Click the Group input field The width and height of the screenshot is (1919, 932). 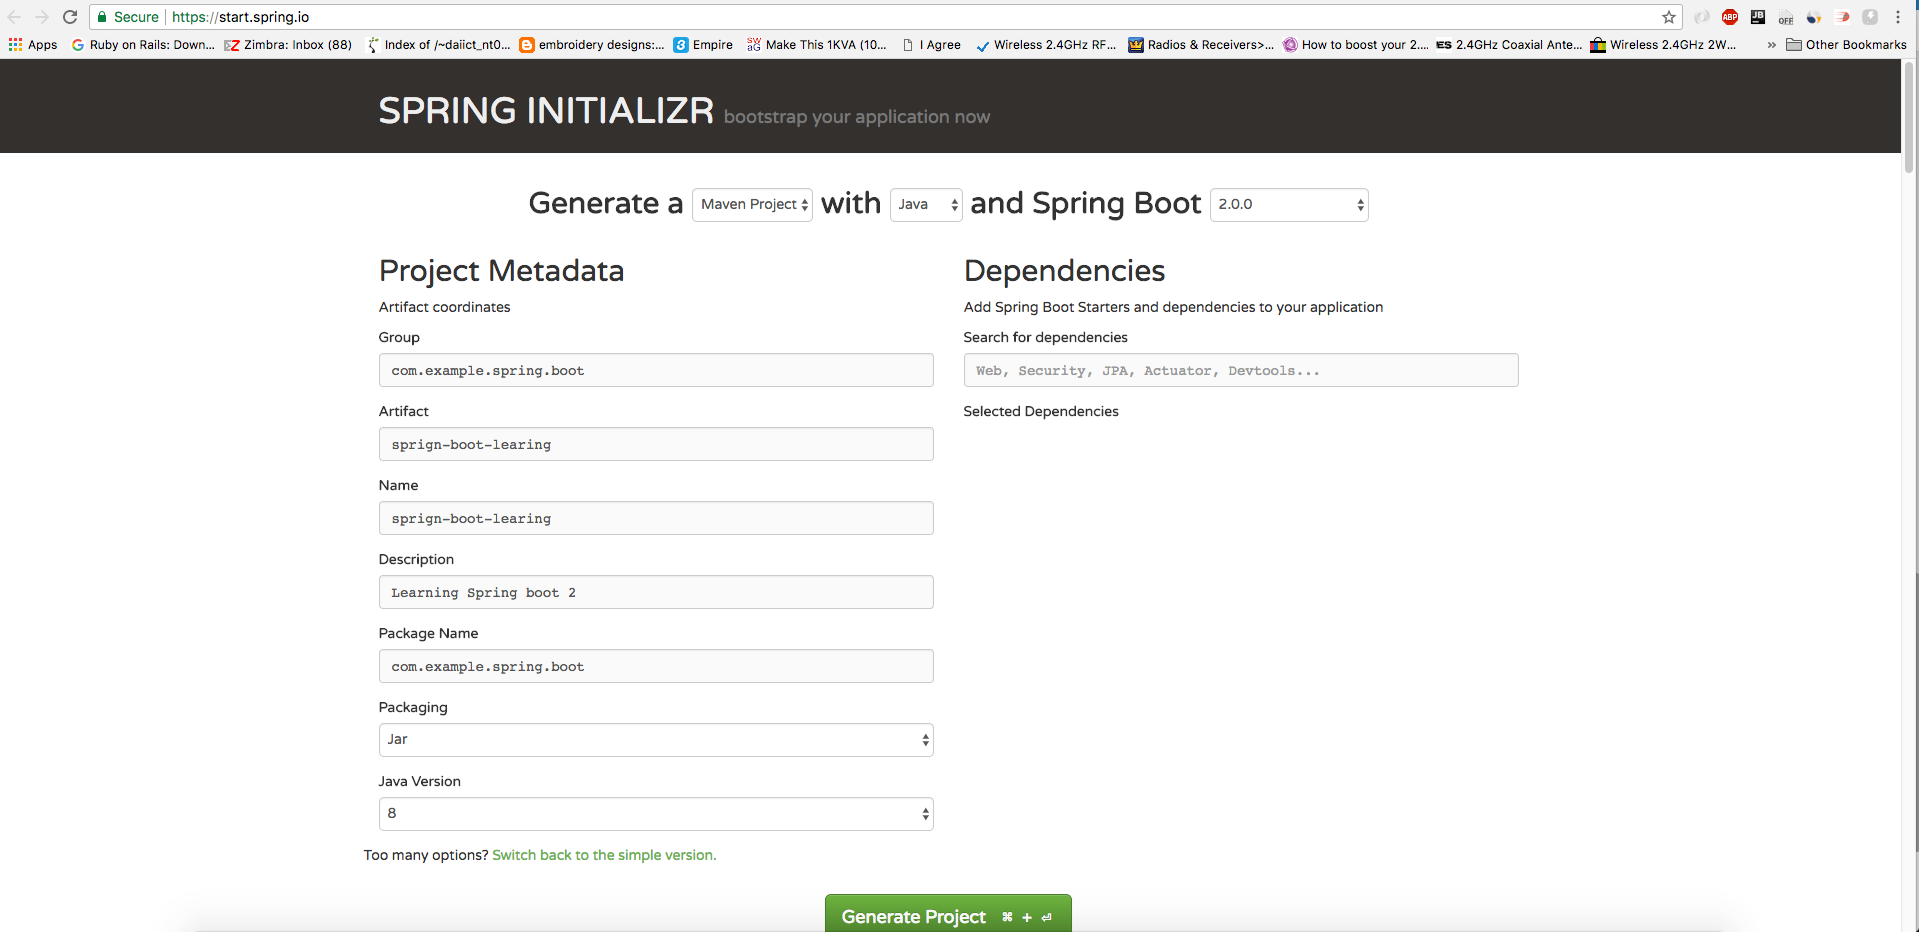tap(656, 370)
